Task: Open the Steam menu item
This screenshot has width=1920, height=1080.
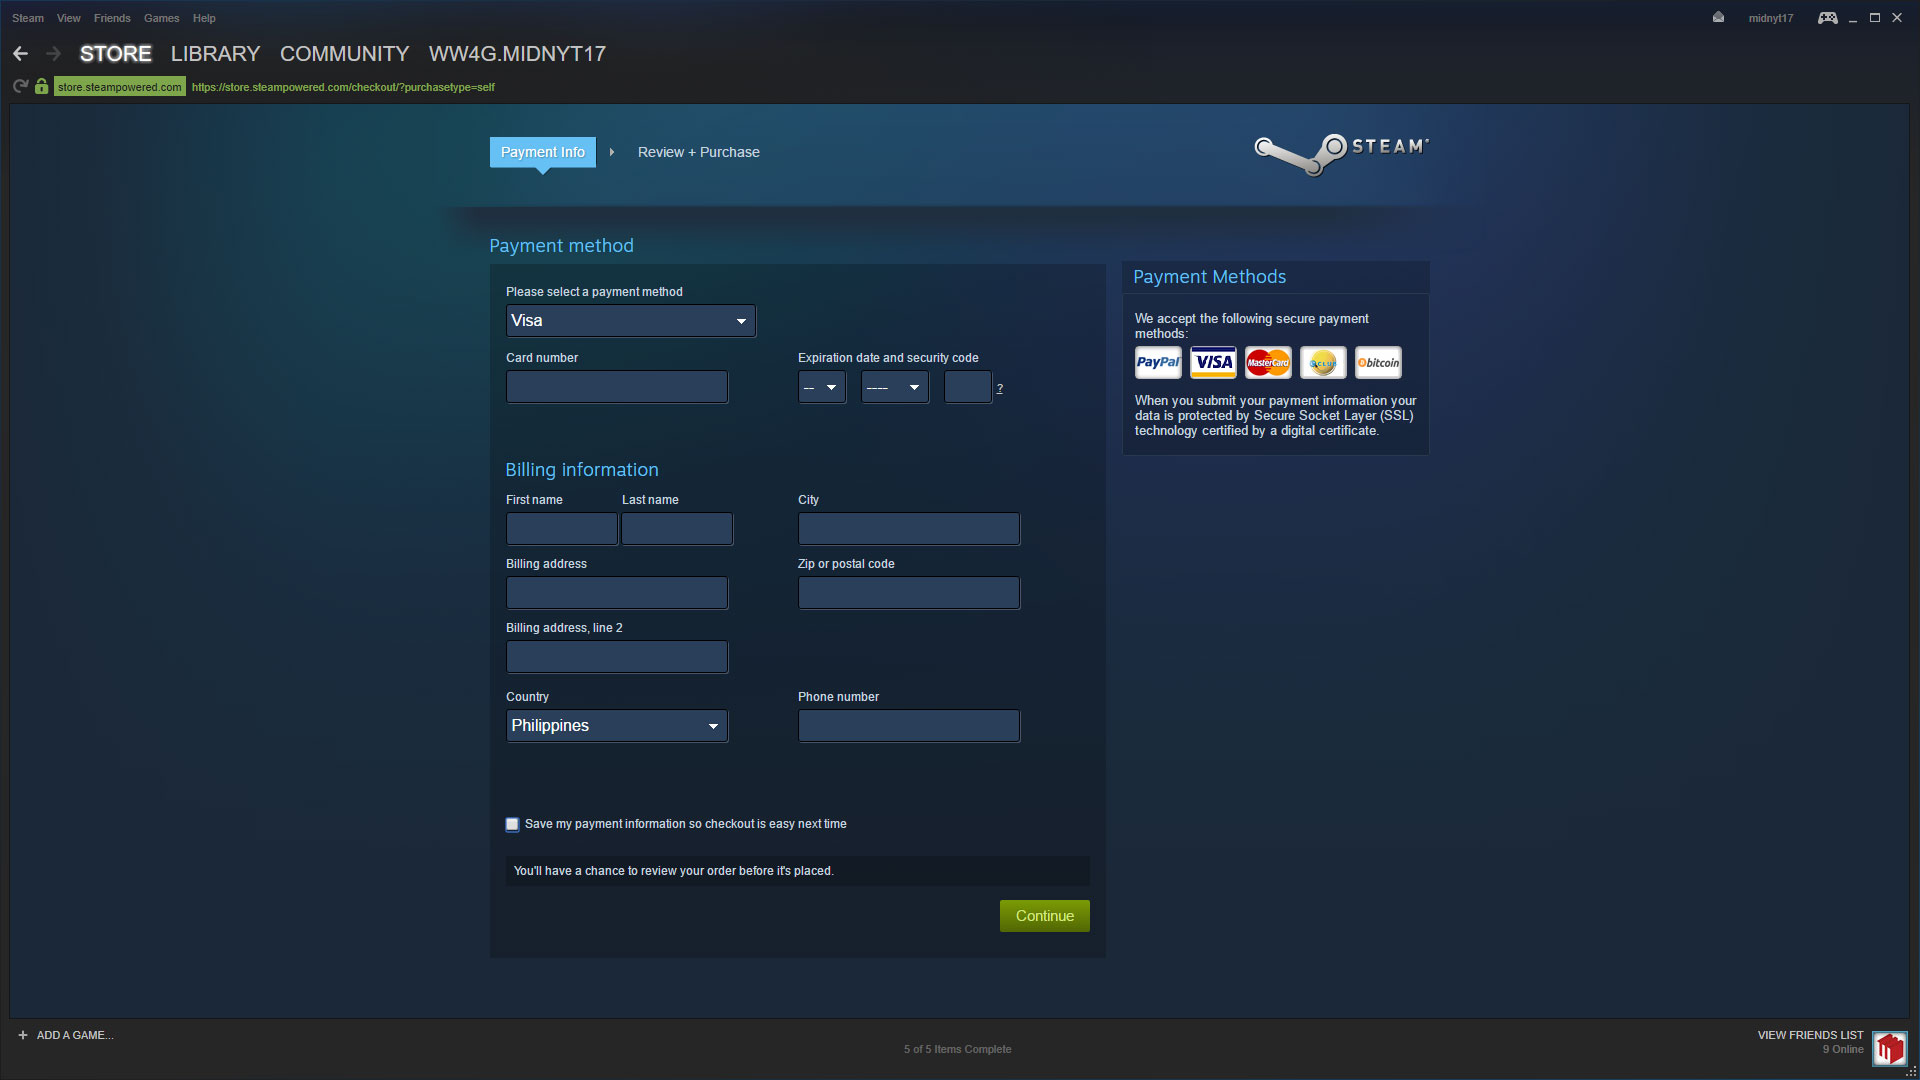Action: [x=26, y=18]
